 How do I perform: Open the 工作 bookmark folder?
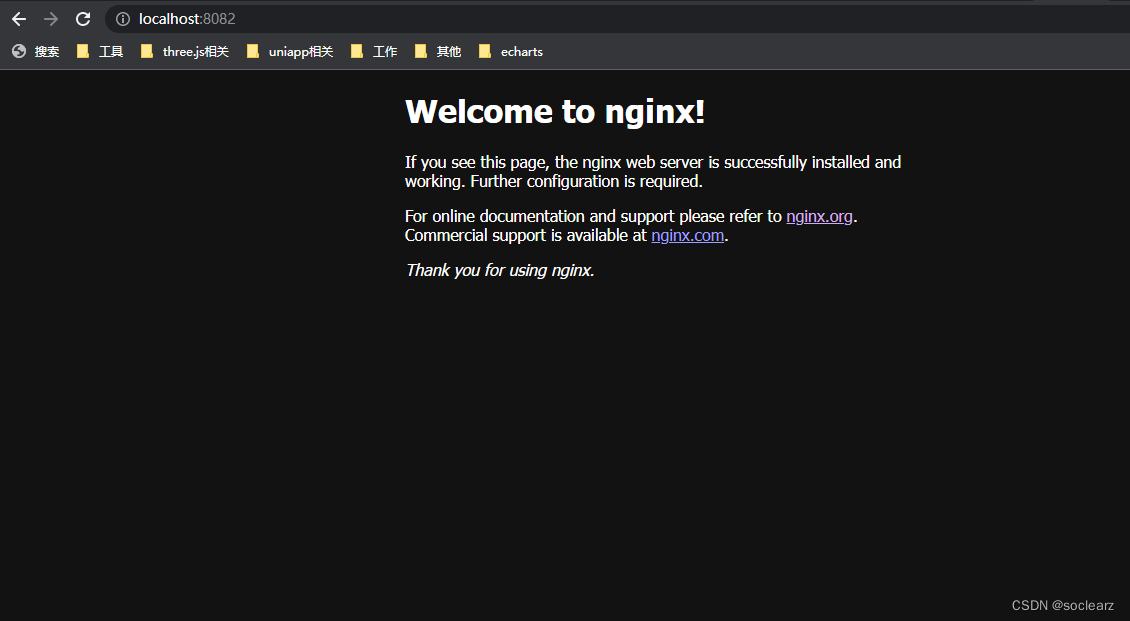click(374, 51)
